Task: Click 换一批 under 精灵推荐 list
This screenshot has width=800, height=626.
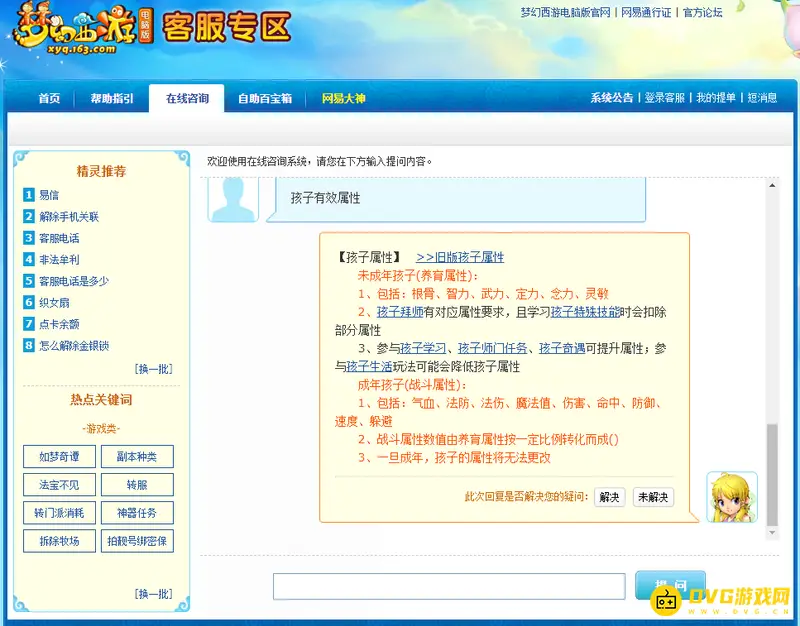Action: (x=154, y=368)
